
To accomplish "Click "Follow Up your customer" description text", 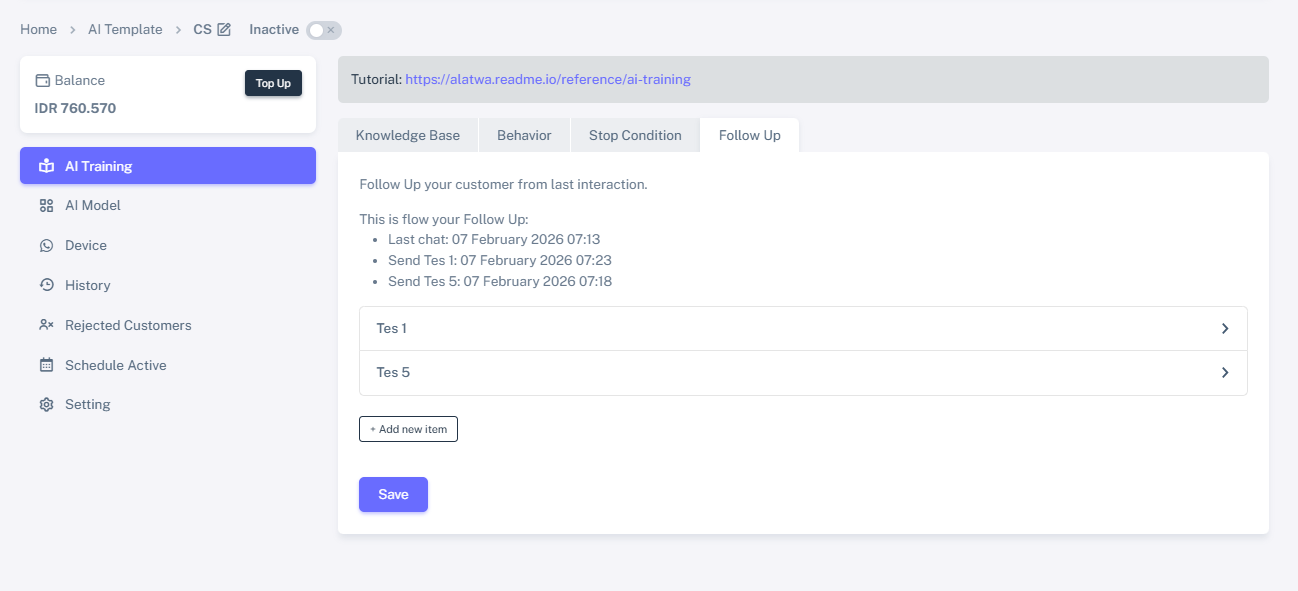I will (503, 185).
